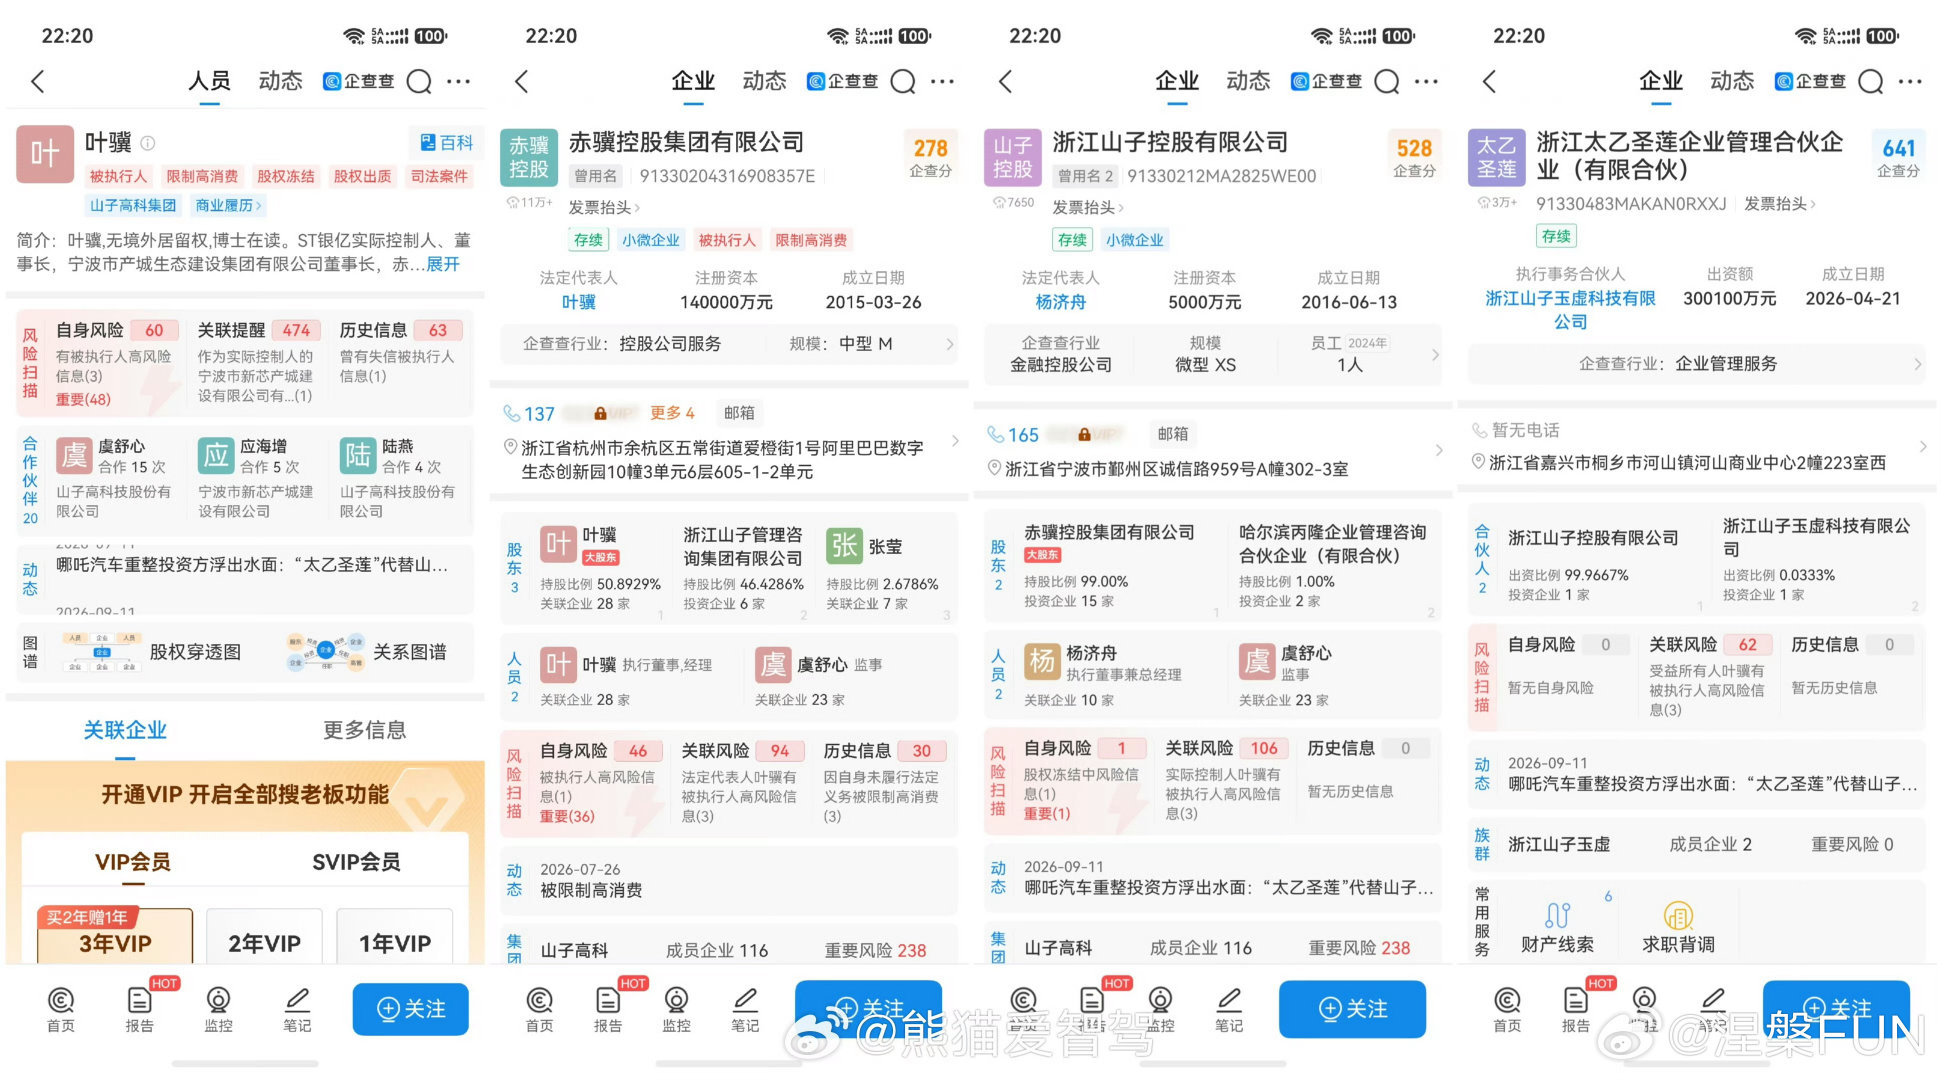Open more options dots in 浙江山子控股 screen

(1426, 81)
